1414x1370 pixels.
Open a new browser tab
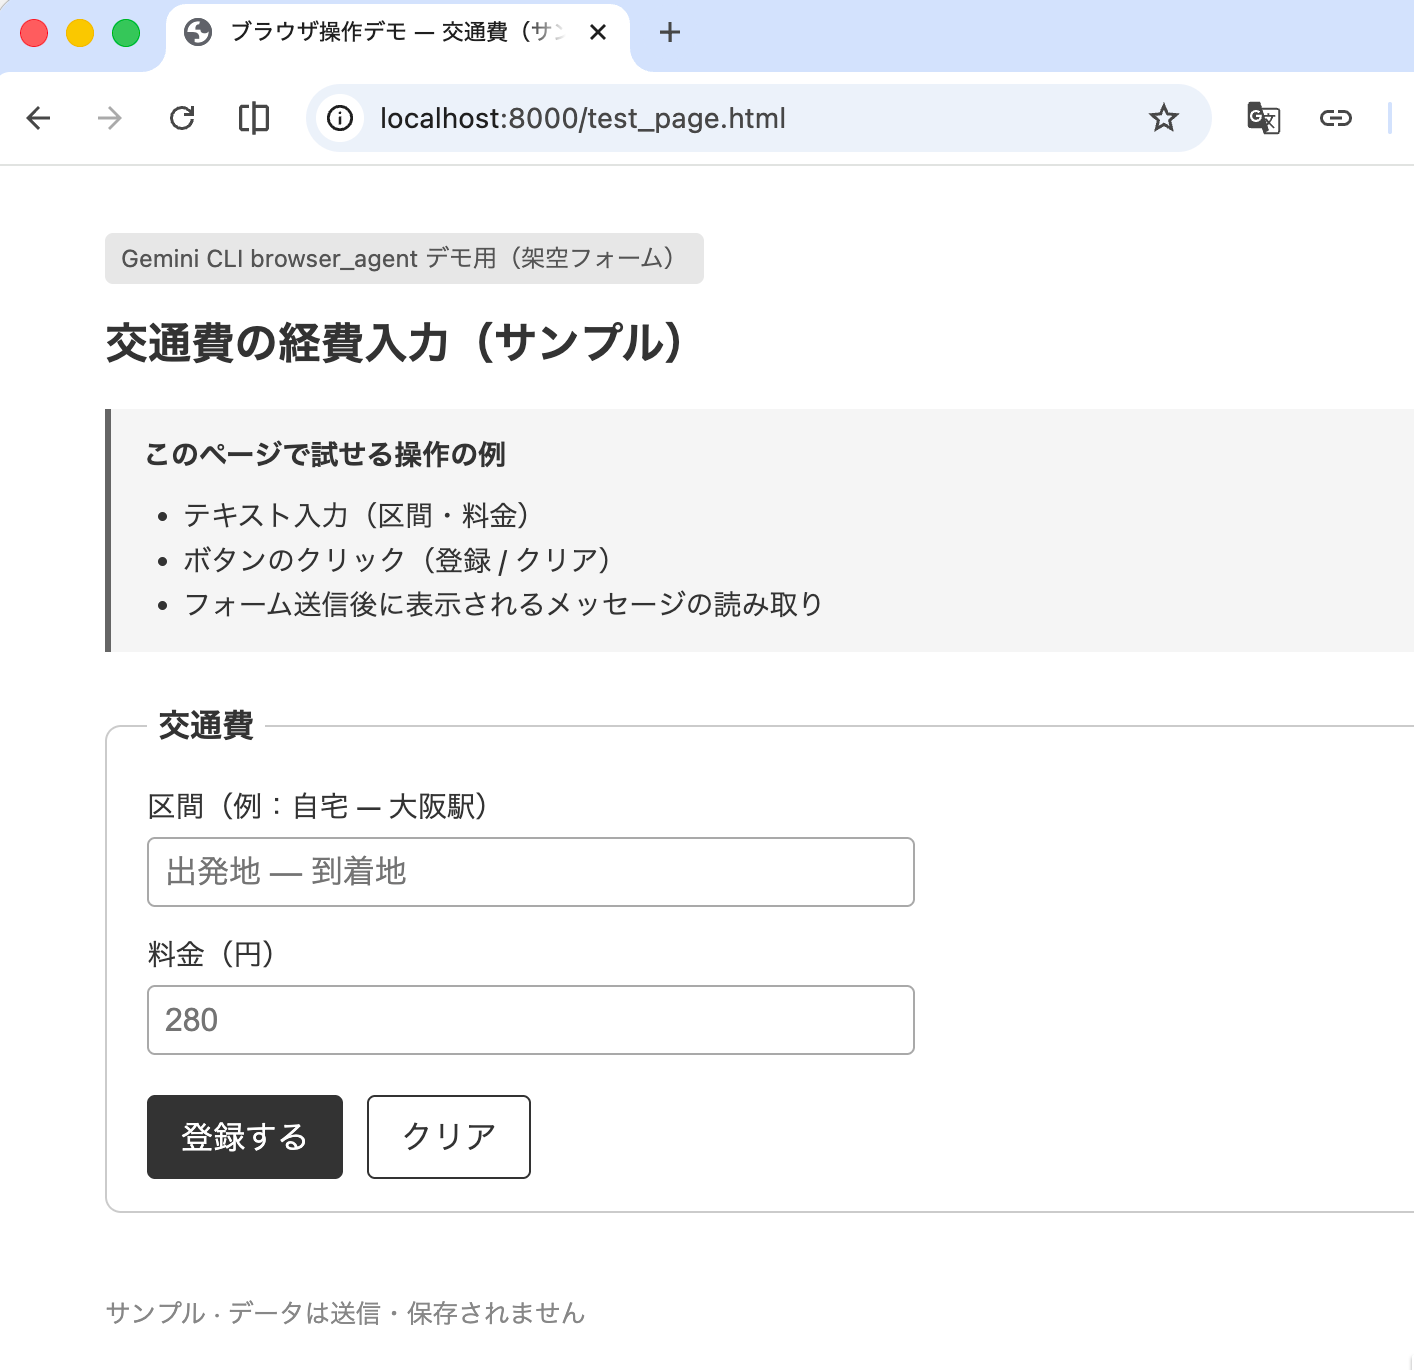pos(670,33)
